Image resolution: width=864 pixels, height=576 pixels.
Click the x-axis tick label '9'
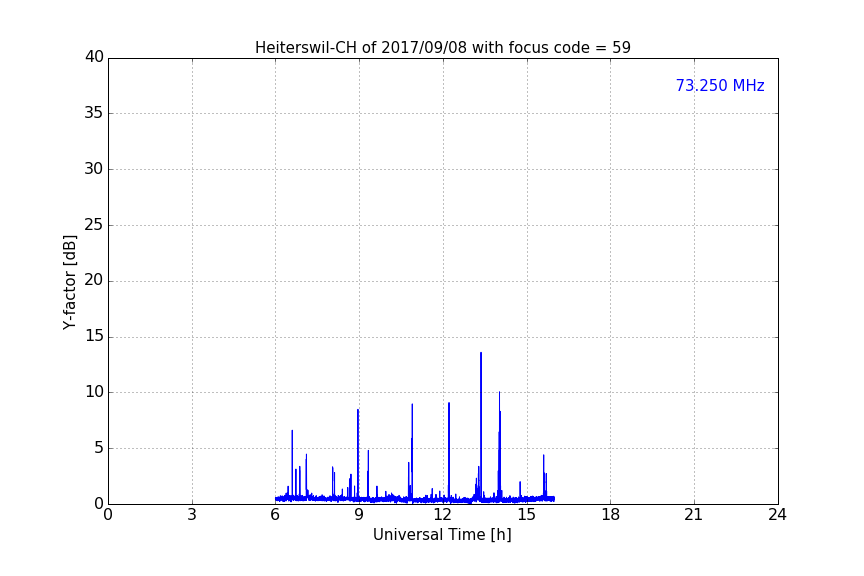pyautogui.click(x=359, y=515)
